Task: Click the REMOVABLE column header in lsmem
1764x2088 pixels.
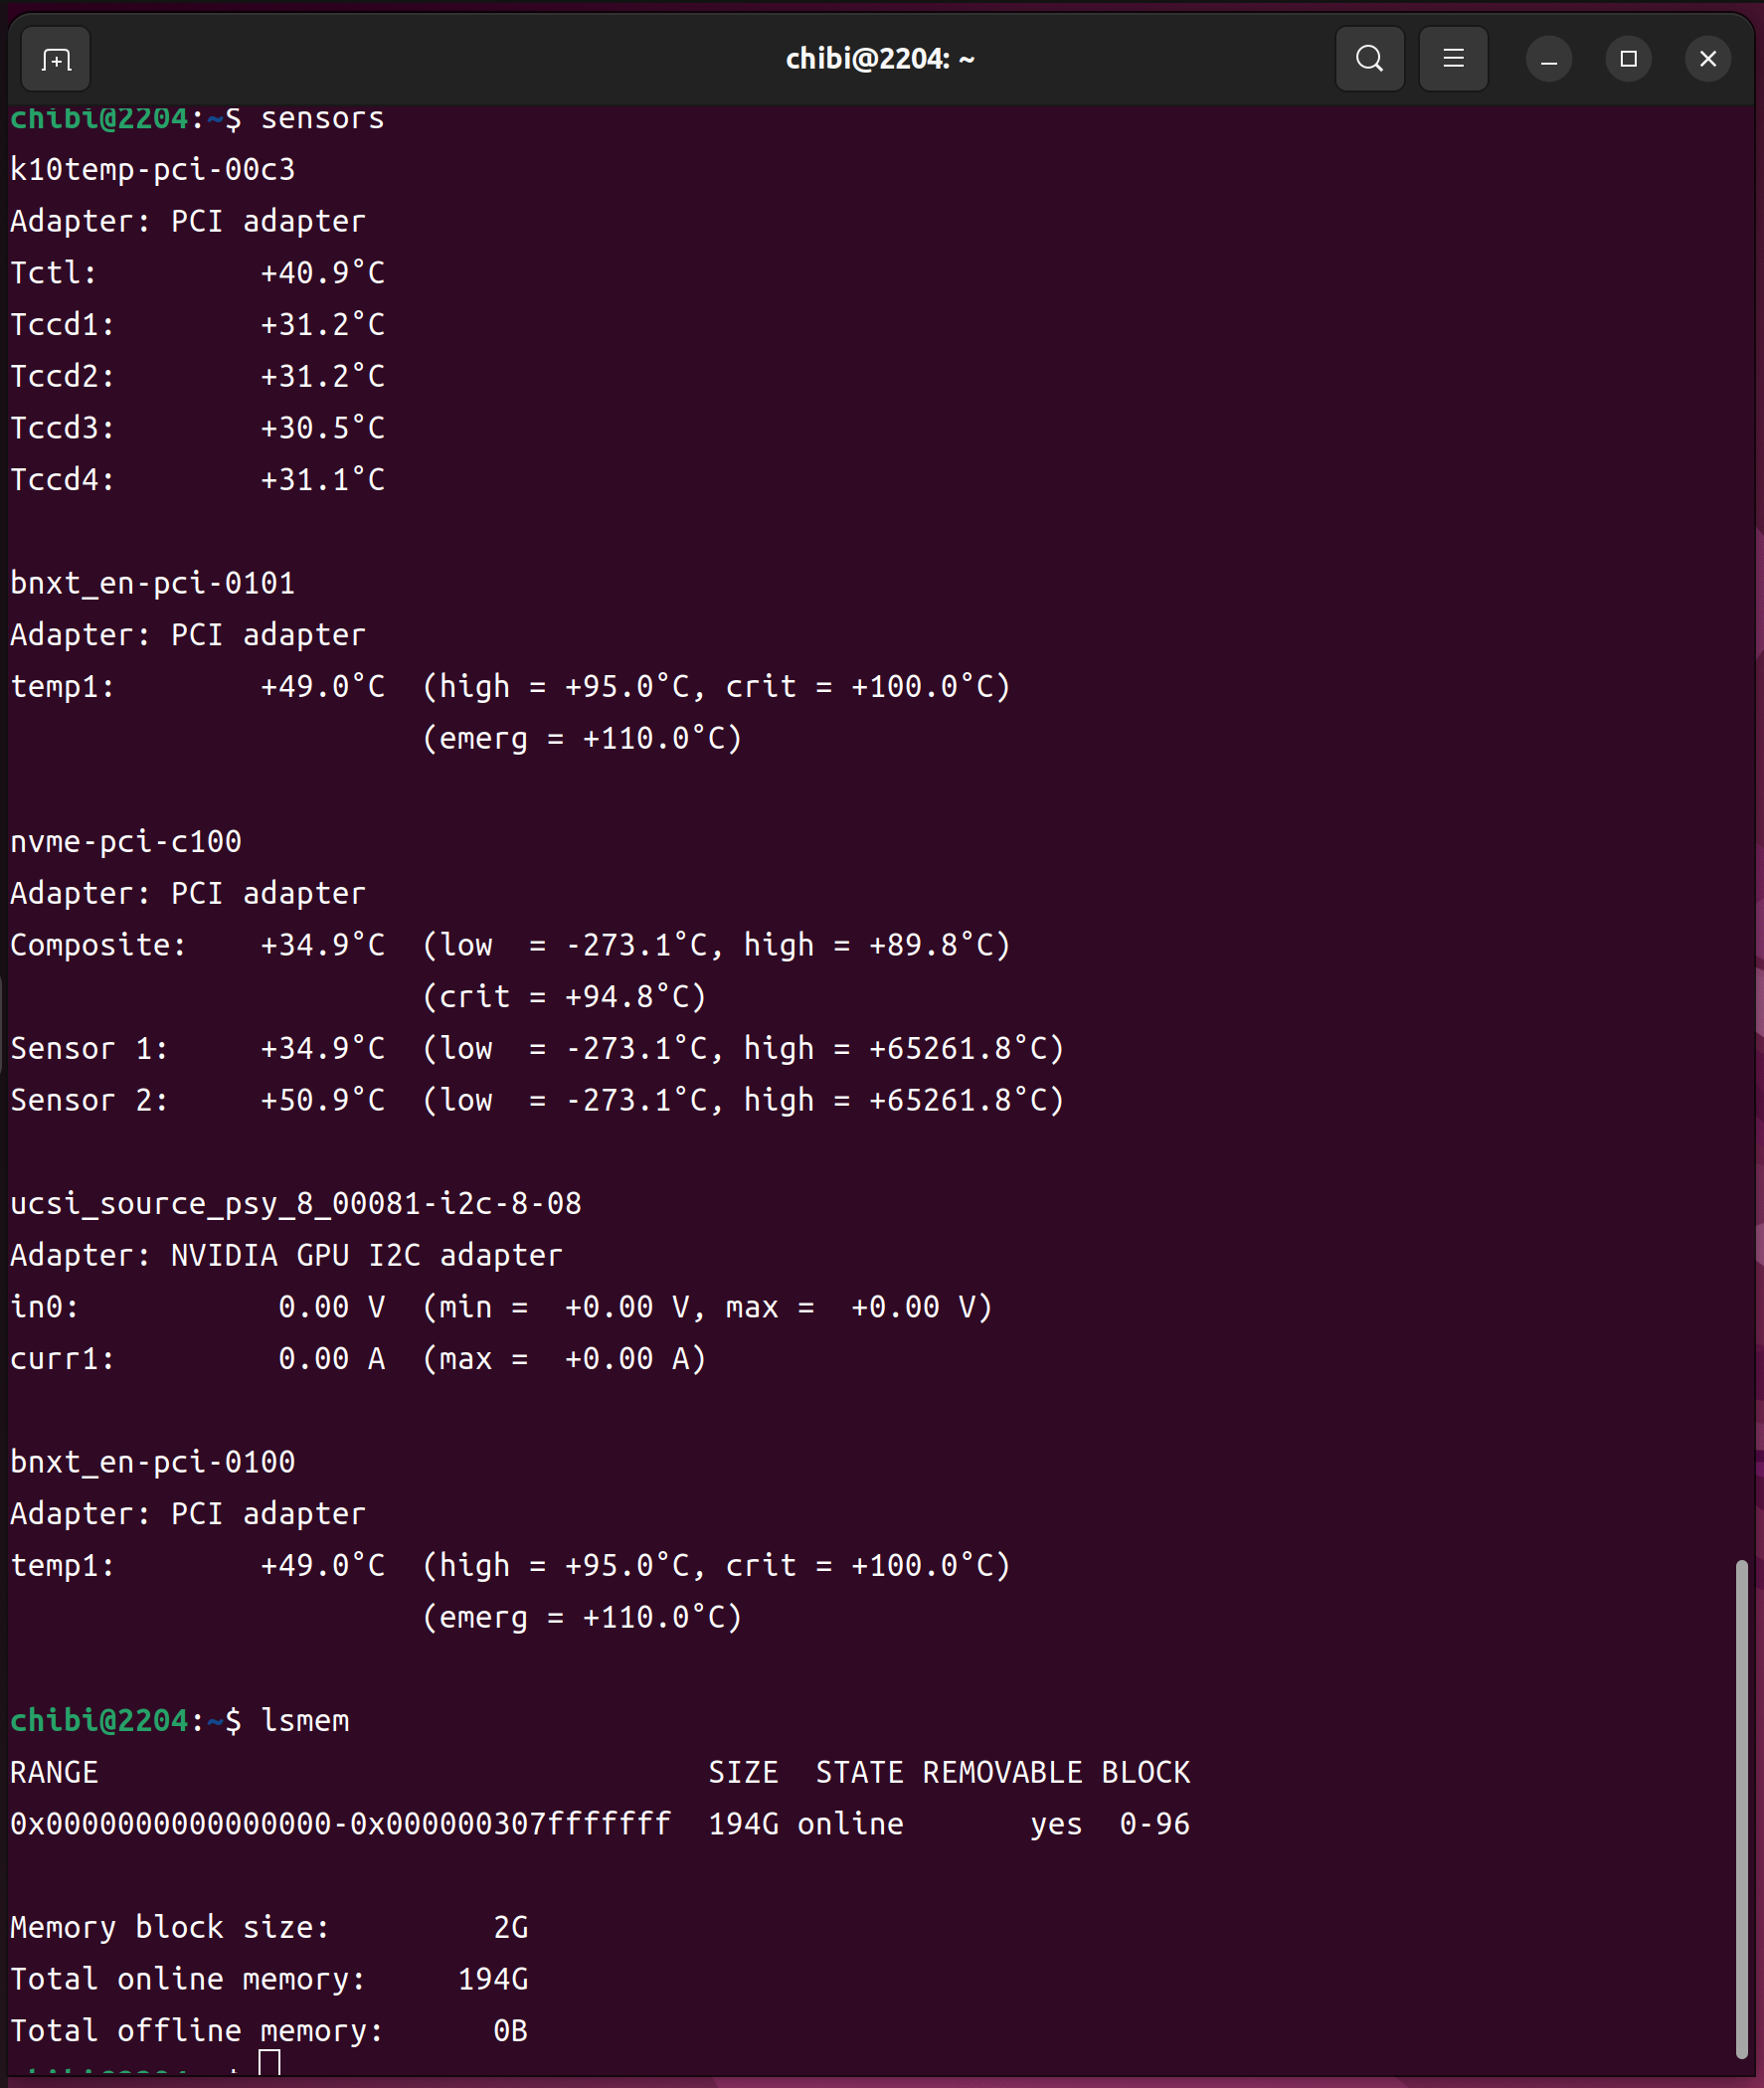Action: (1002, 1773)
